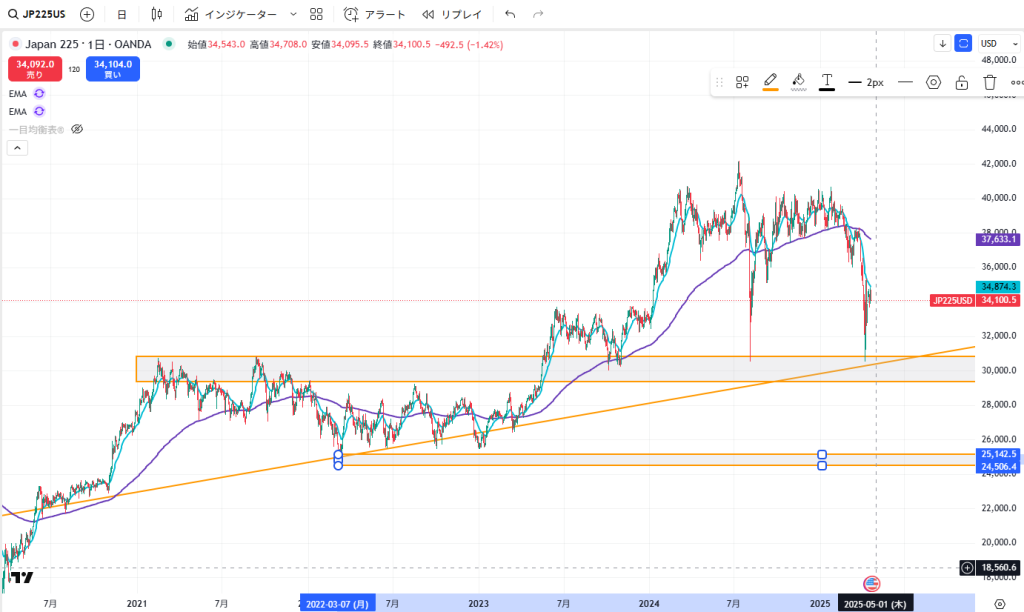The height and width of the screenshot is (612, 1024).
Task: Toggle the drawing lock icon
Action: coord(961,82)
